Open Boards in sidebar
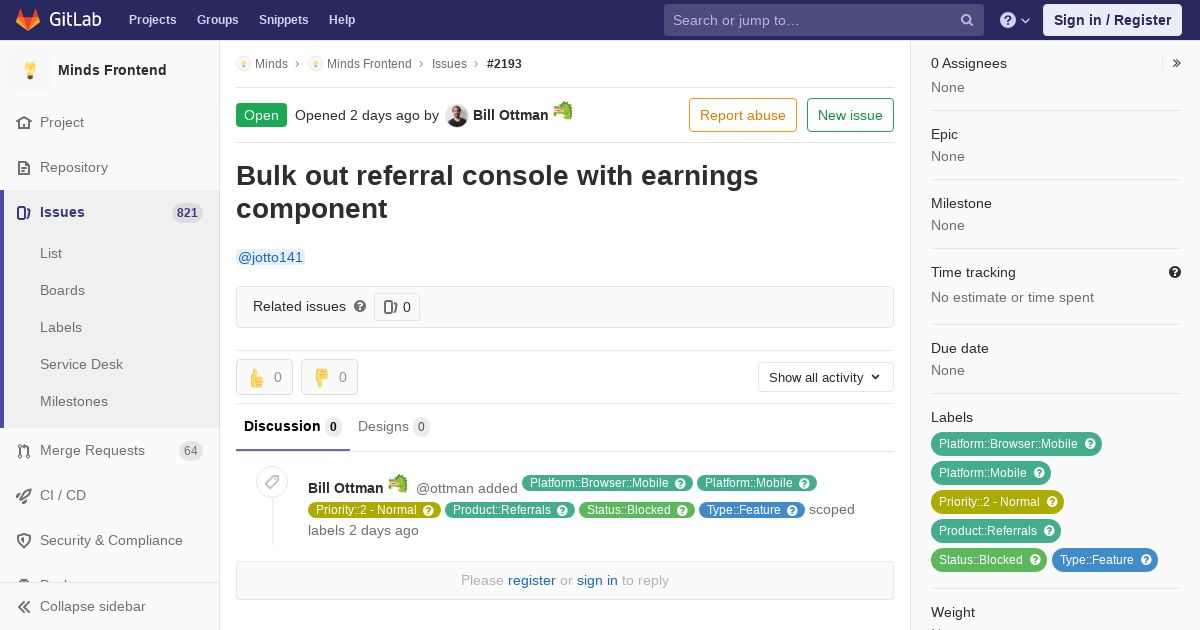This screenshot has height=630, width=1200. (x=62, y=290)
